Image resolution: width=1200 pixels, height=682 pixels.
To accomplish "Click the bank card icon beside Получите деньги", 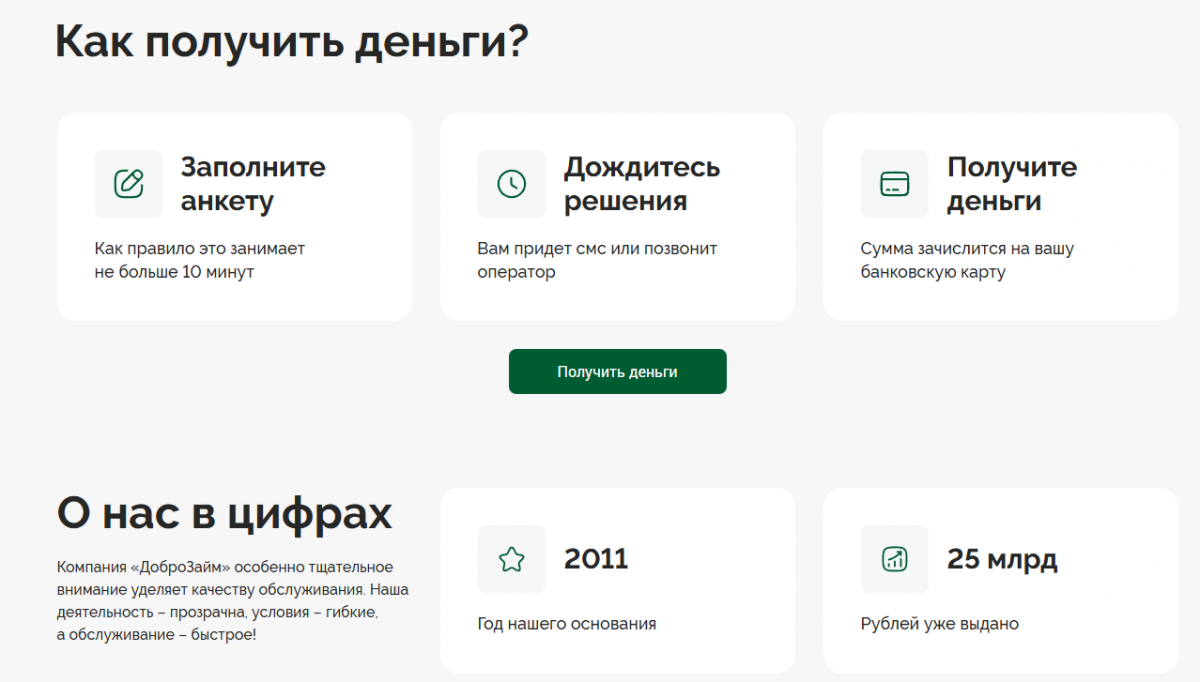I will point(894,184).
